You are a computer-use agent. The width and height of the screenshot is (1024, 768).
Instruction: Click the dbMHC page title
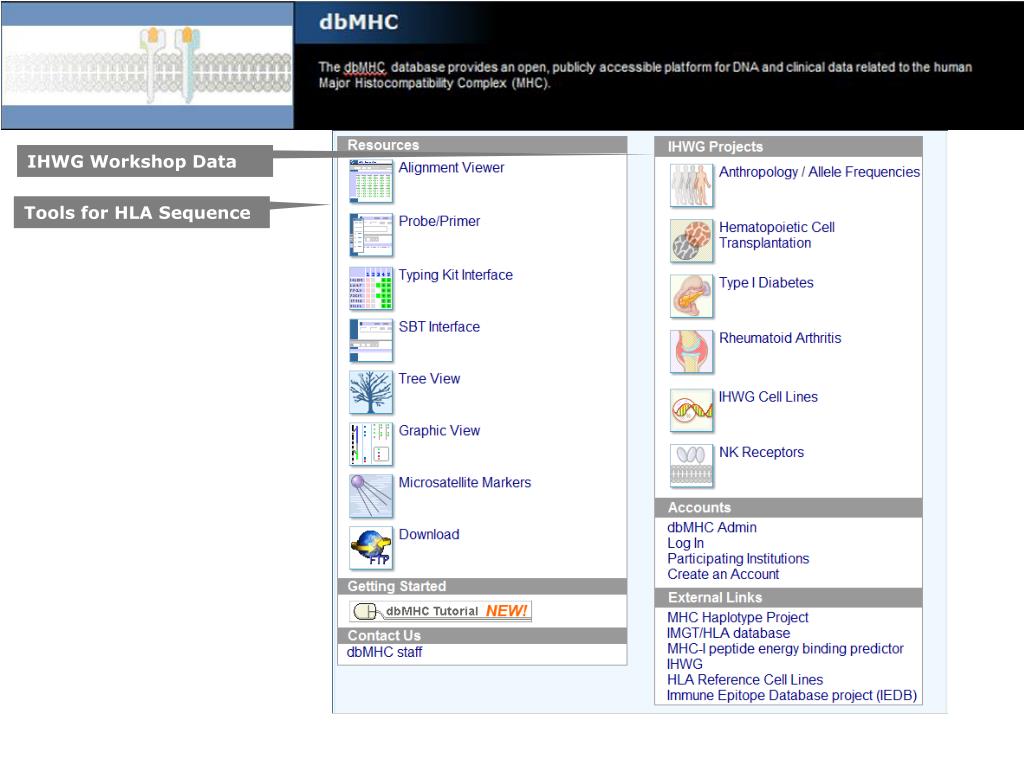click(359, 22)
